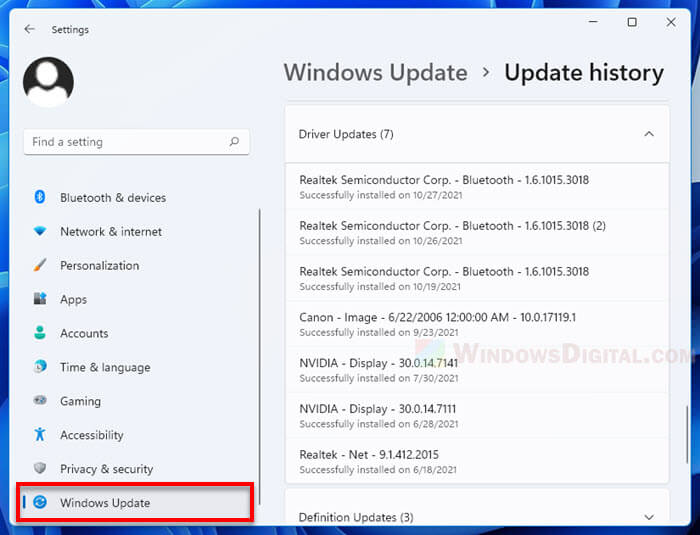Click the sidebar navigation scrollbar

[259, 356]
